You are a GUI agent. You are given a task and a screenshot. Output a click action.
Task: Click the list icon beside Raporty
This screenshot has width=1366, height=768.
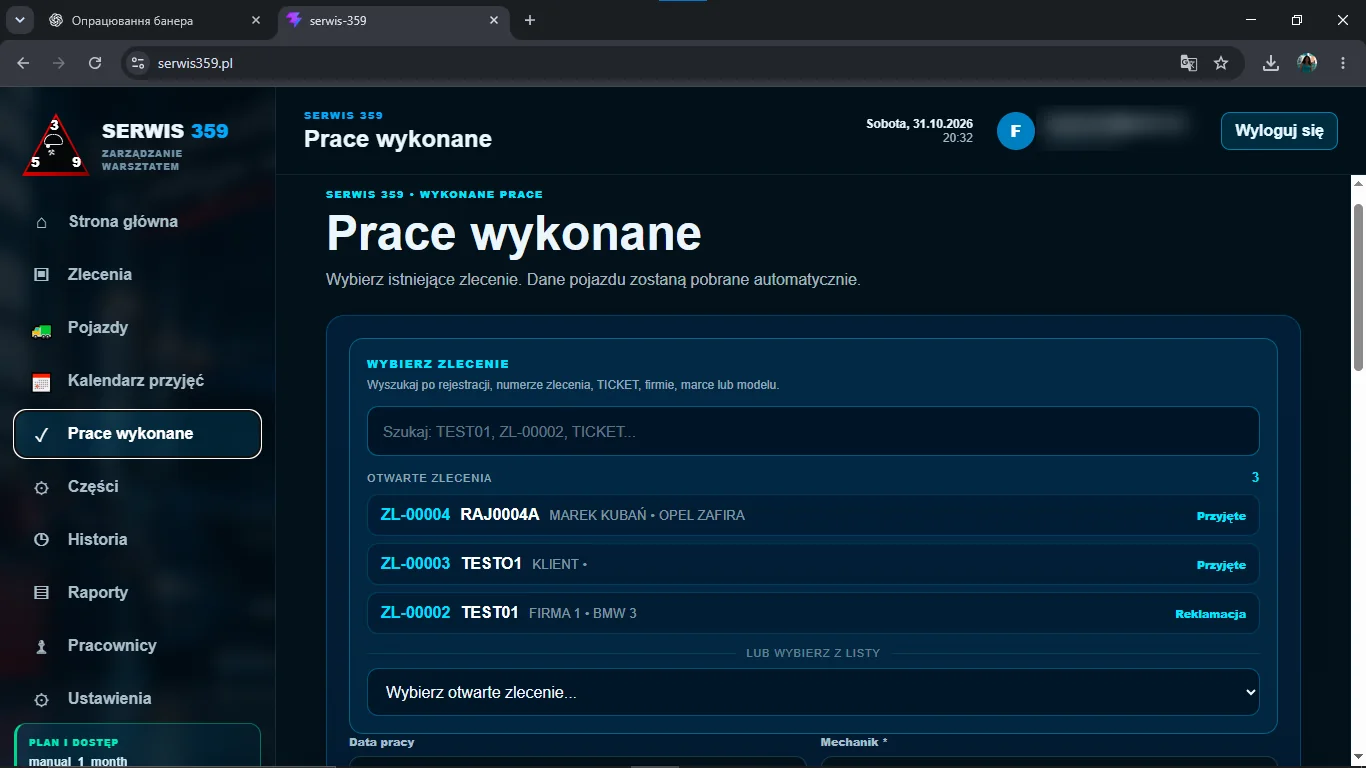pos(41,593)
